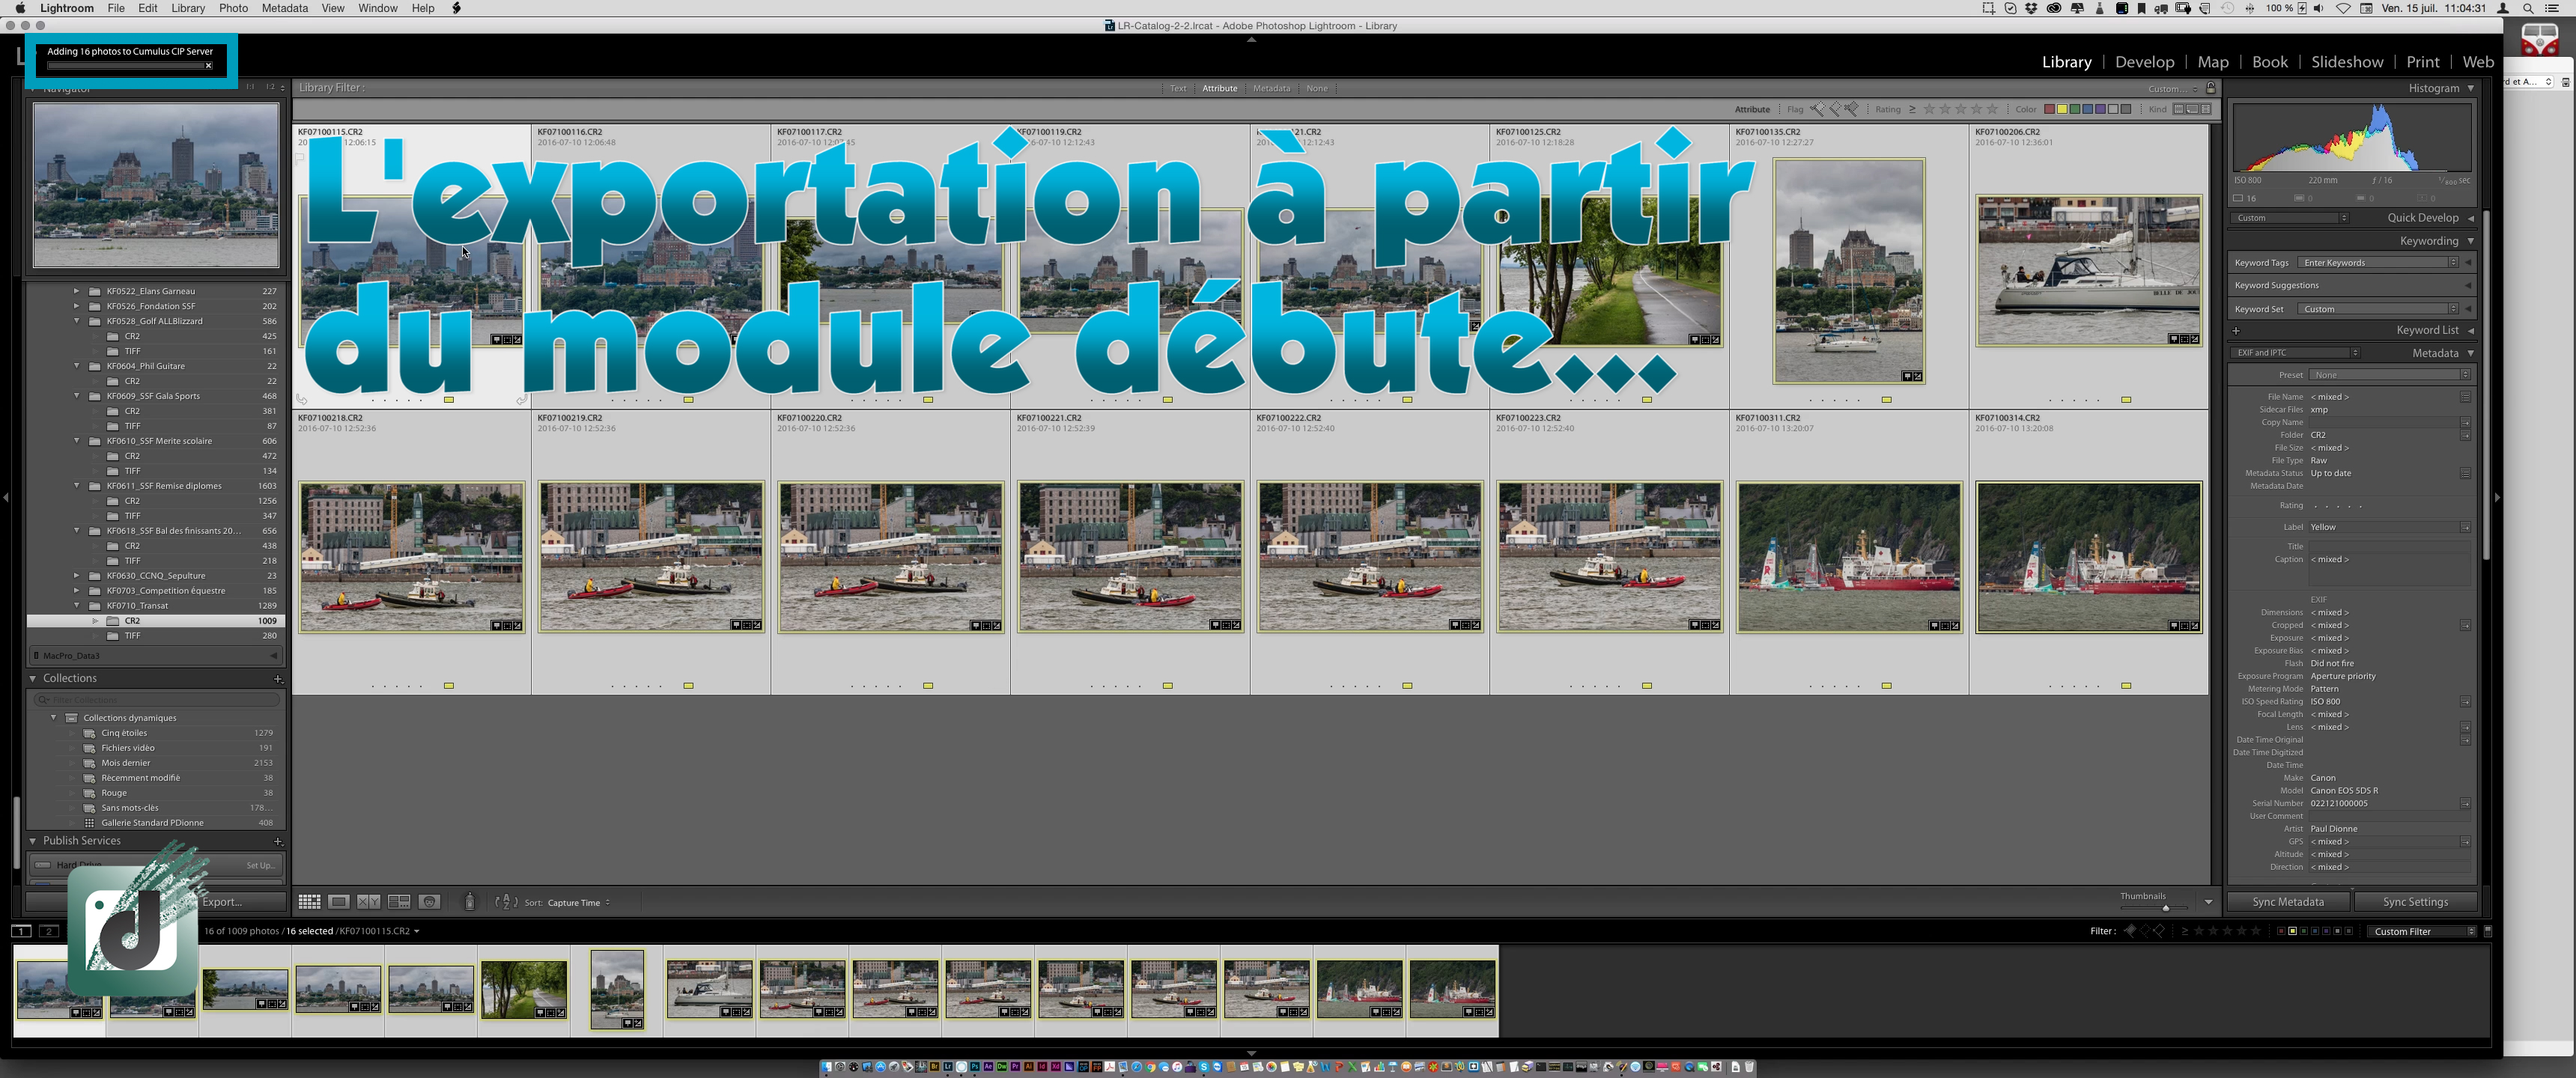Viewport: 2576px width, 1078px height.
Task: Collapse the Collections panel
Action: click(33, 679)
